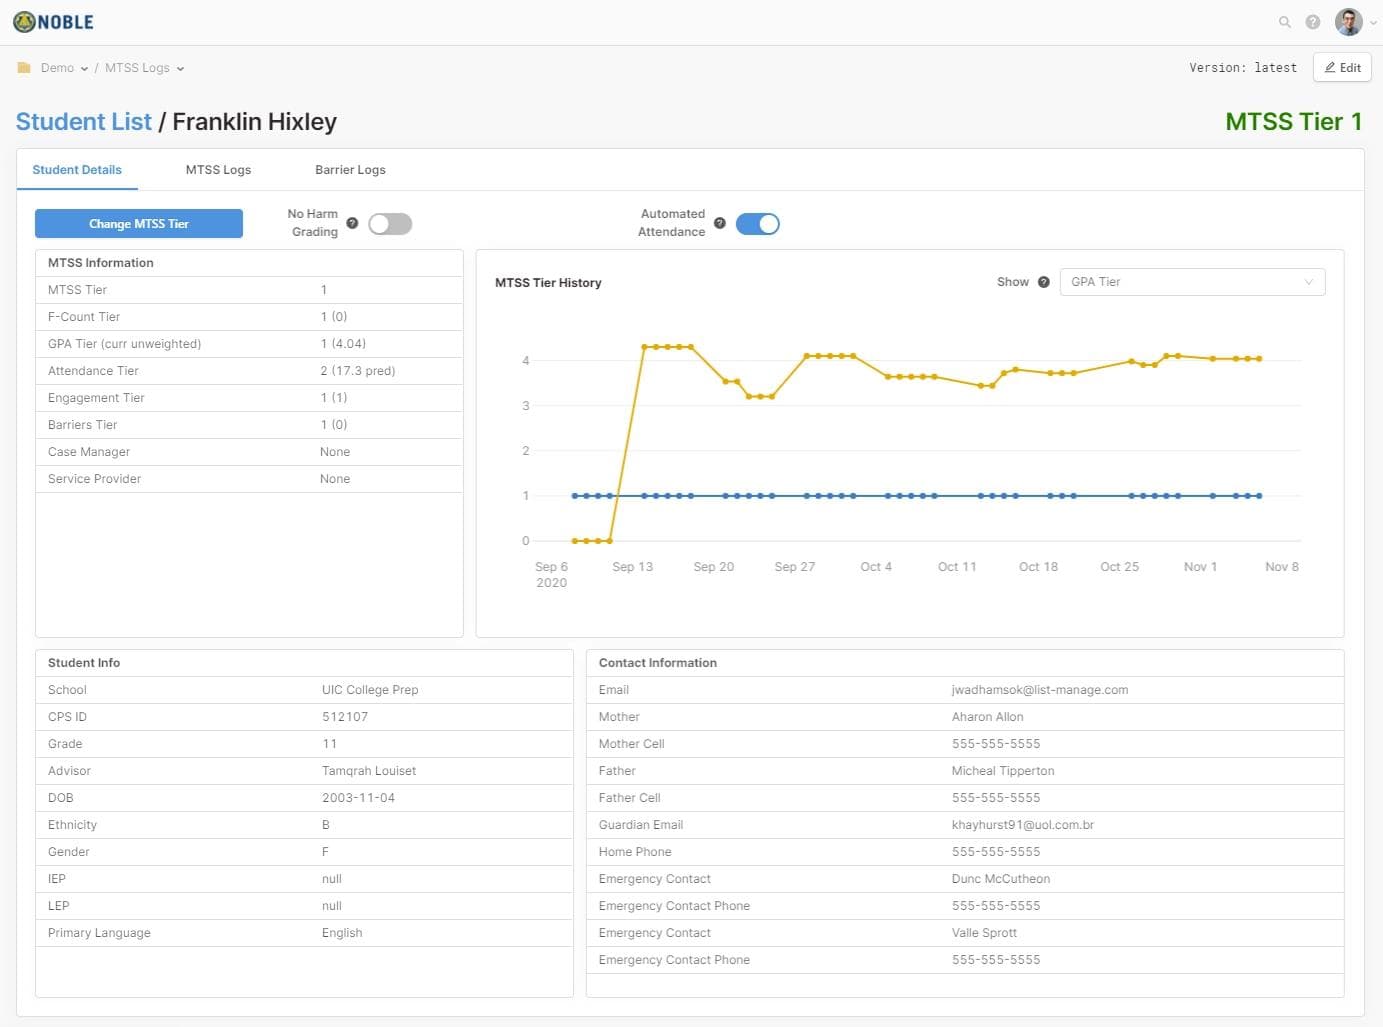Expand the MTSS Logs breadcrumb dropdown
Viewport: 1383px width, 1027px height.
pyautogui.click(x=145, y=68)
